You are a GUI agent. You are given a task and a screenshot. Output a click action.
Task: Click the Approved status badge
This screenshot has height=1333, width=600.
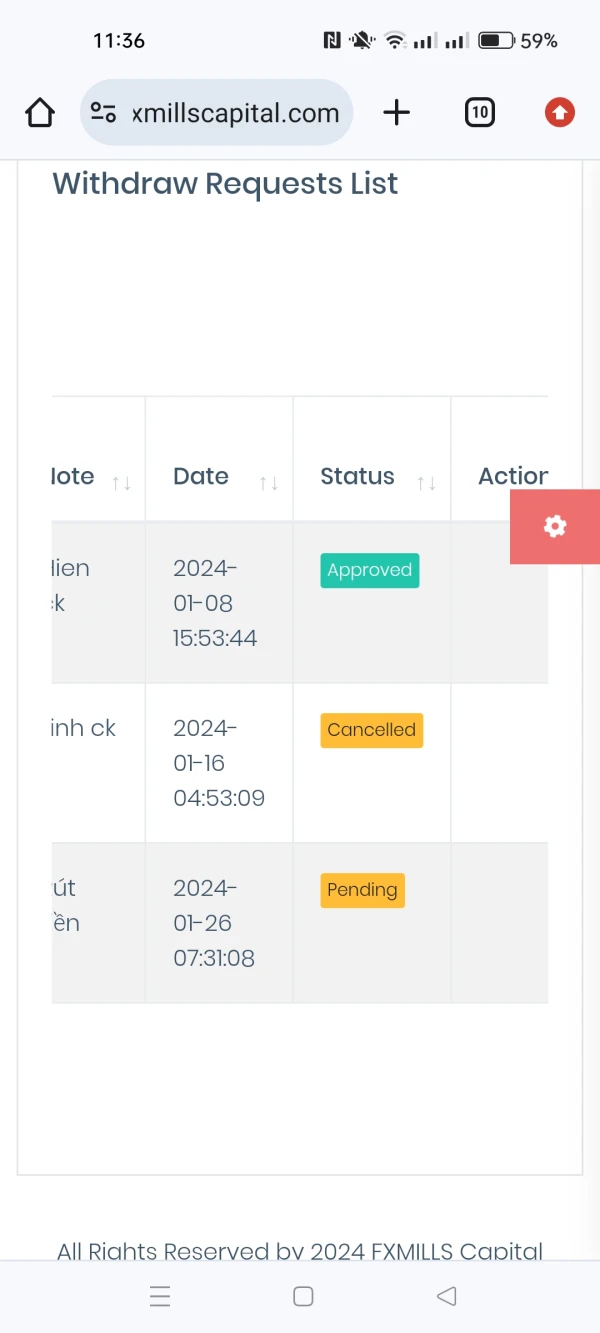[x=370, y=570]
